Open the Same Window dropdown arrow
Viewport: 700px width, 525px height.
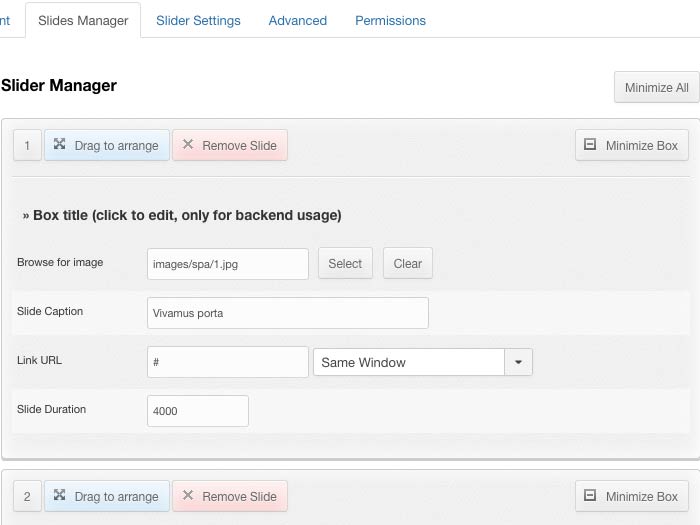tap(518, 362)
